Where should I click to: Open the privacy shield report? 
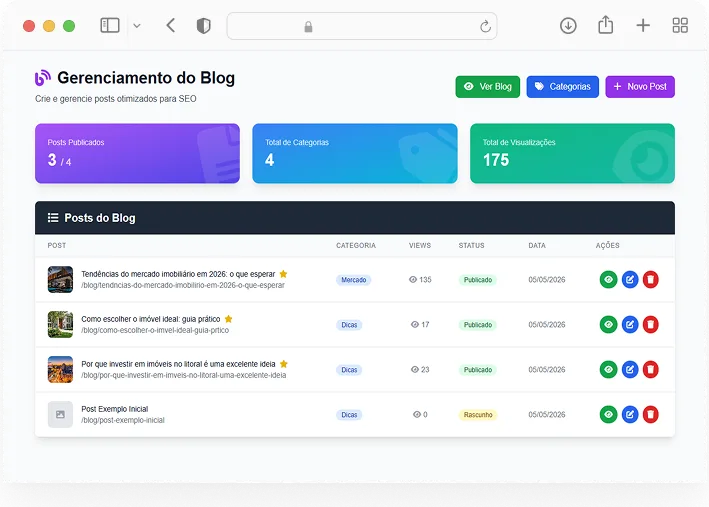pyautogui.click(x=203, y=26)
